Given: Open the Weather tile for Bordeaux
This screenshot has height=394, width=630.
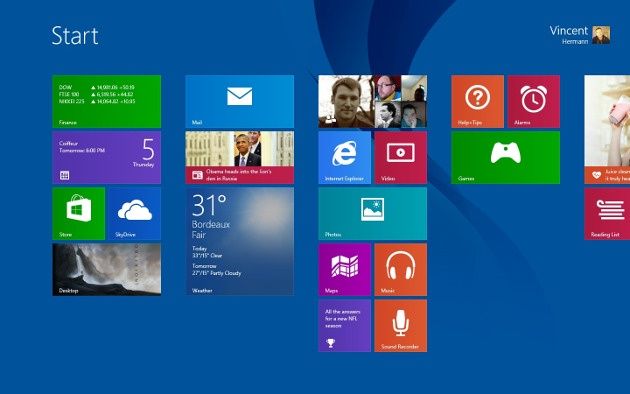Looking at the screenshot, I should [239, 241].
